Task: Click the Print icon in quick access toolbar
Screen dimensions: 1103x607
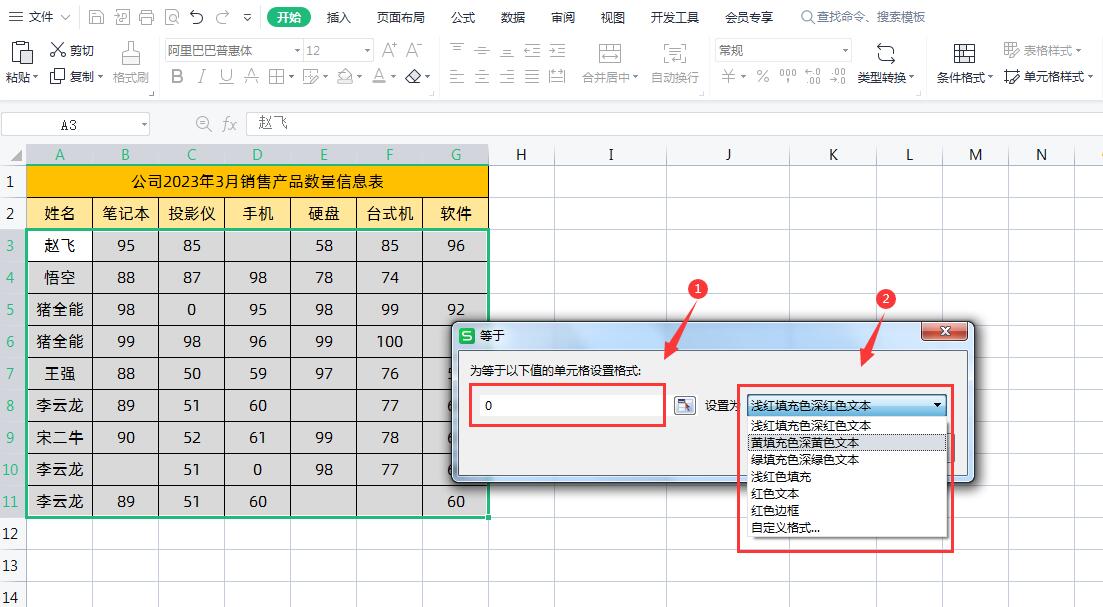Action: [147, 17]
